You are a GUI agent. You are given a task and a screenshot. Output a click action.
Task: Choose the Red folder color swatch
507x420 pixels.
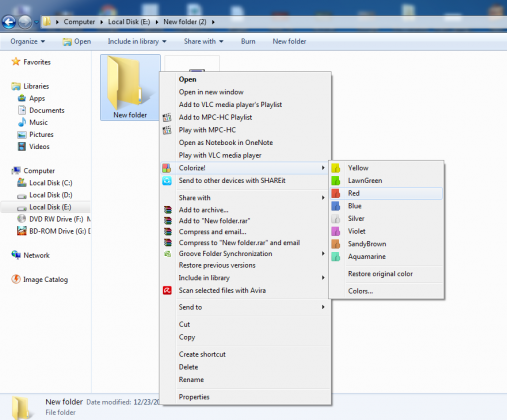[335, 193]
